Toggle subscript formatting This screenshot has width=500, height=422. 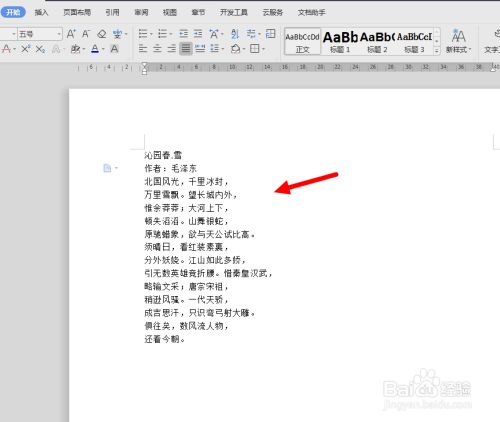40,49
